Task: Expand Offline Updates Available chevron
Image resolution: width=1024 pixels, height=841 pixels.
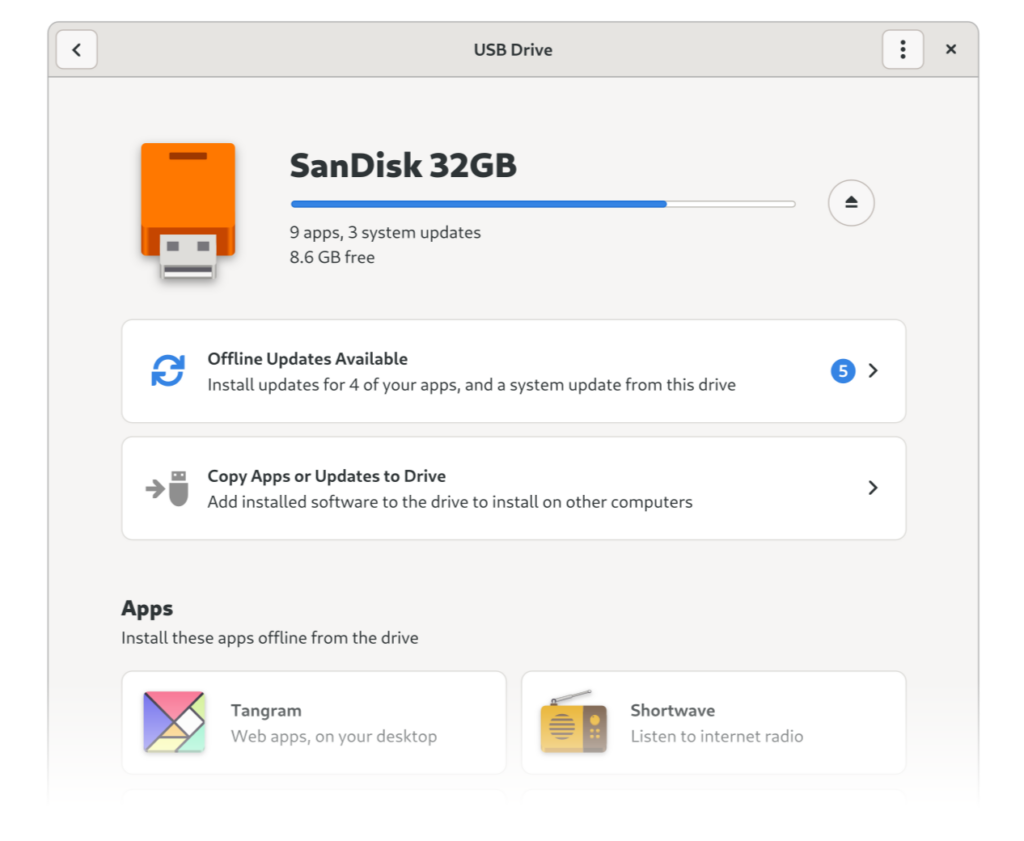Action: click(873, 371)
